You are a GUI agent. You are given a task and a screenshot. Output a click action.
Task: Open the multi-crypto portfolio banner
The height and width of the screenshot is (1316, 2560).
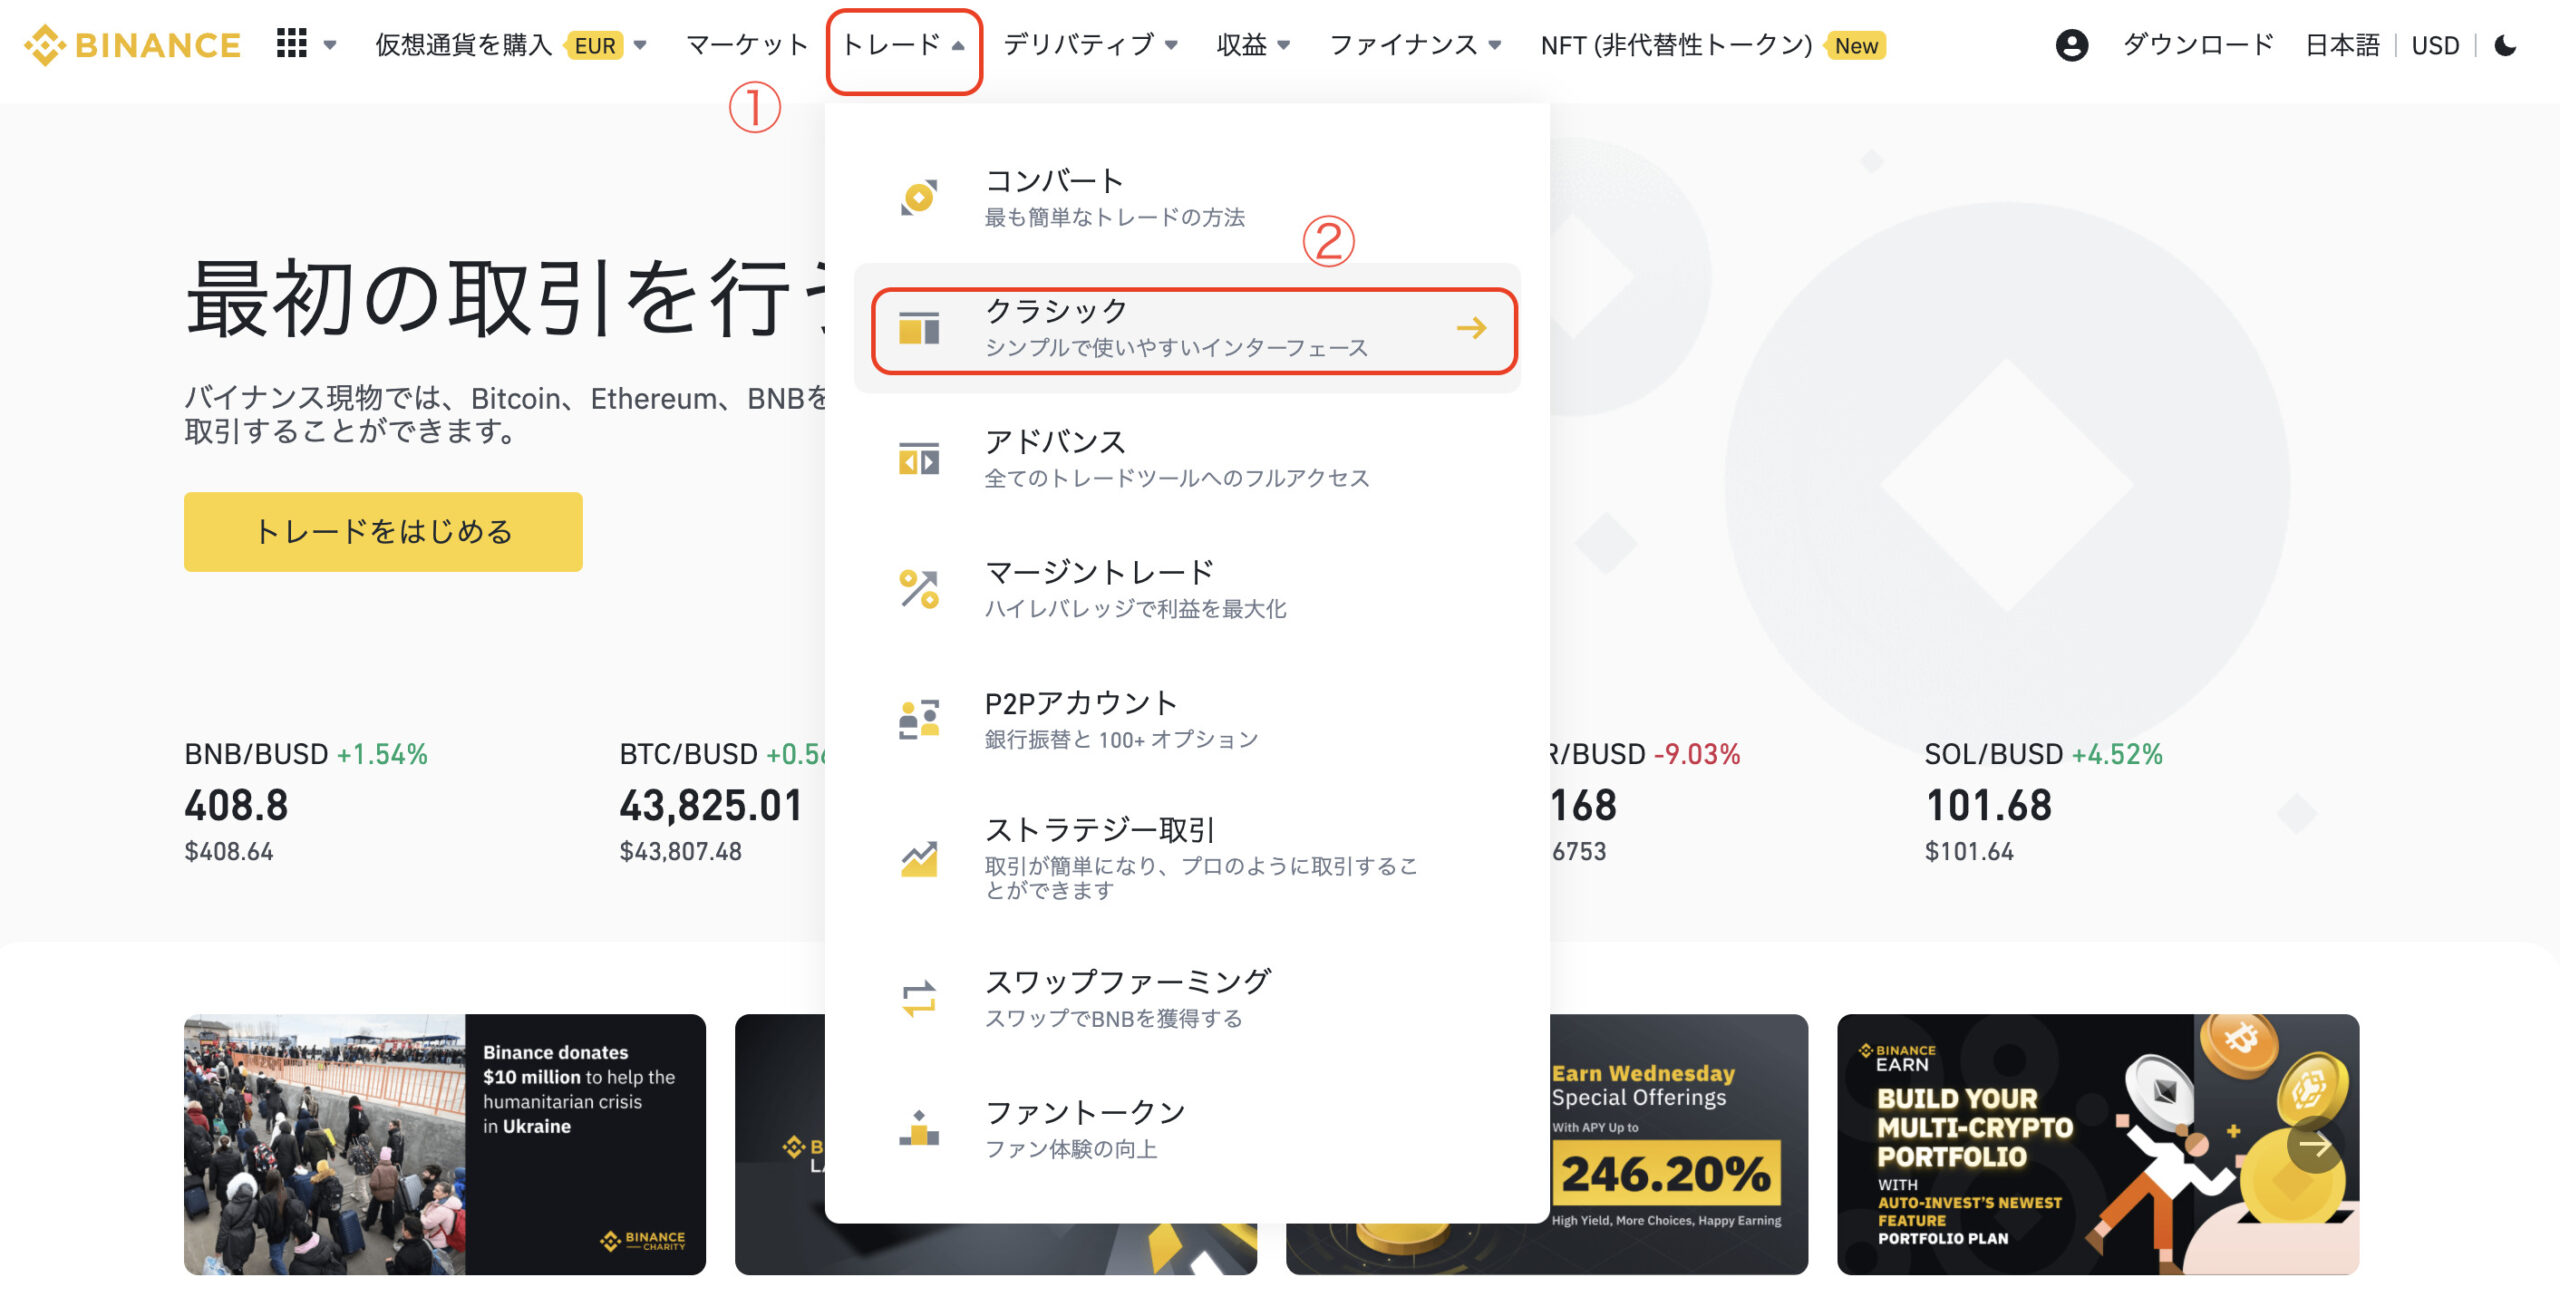pos(2098,1144)
